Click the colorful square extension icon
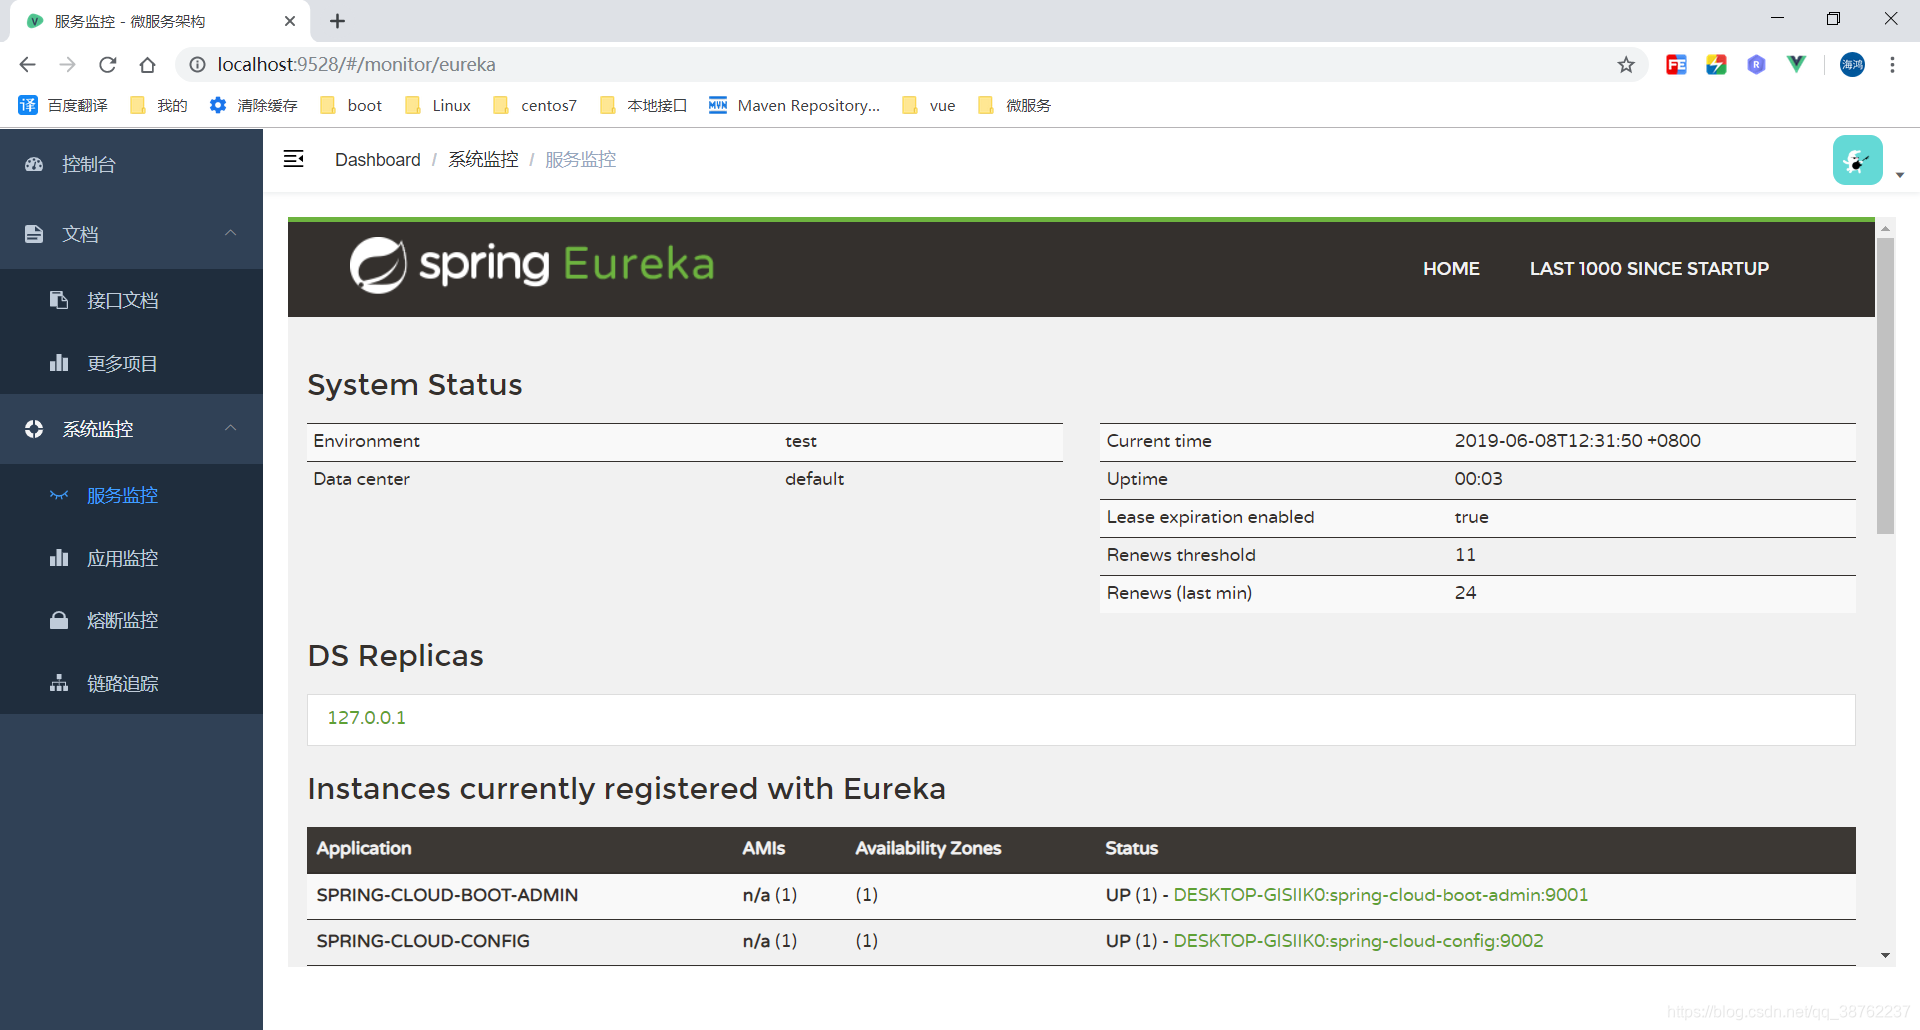This screenshot has height=1030, width=1920. pos(1716,65)
